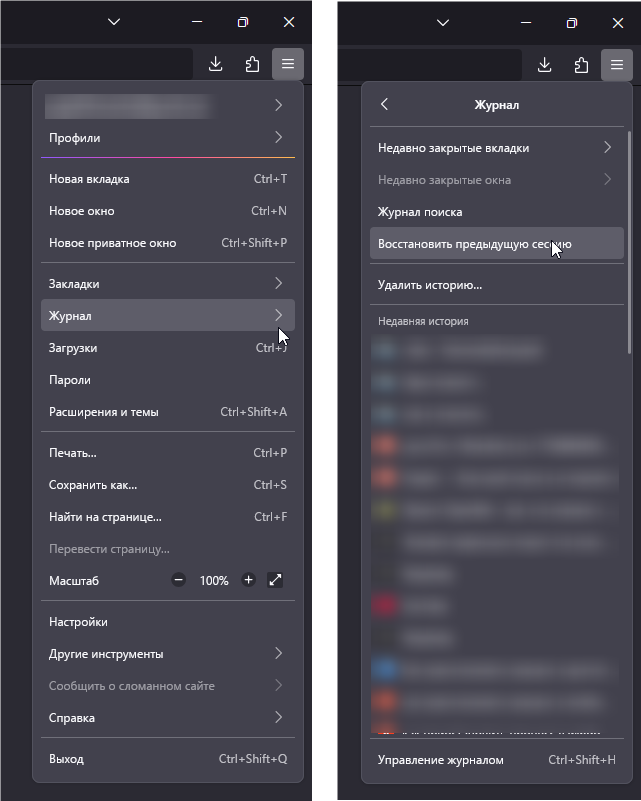Expand the Закладки submenu

pos(168,284)
